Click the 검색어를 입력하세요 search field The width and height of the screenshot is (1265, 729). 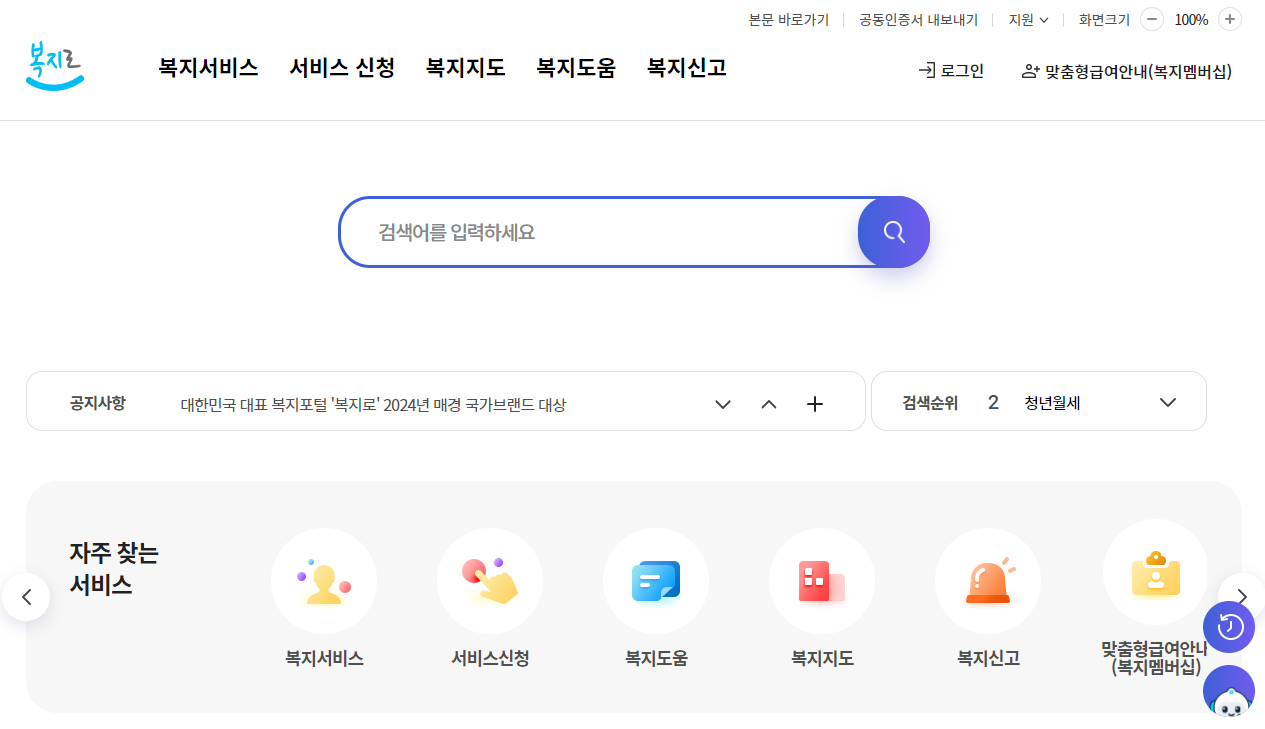(600, 232)
